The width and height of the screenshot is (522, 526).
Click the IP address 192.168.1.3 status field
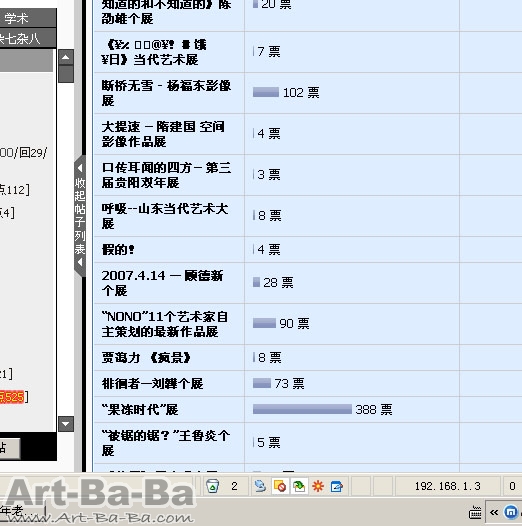448,486
